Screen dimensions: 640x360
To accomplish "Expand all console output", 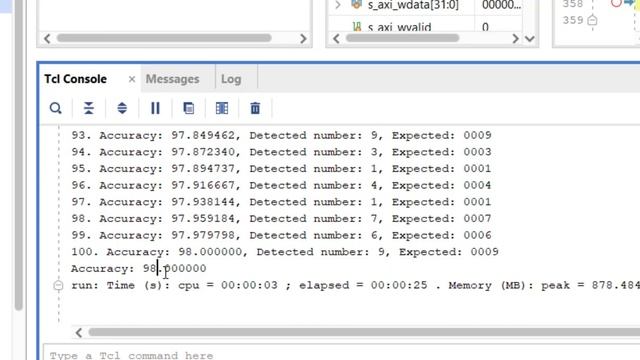I will coord(122,108).
